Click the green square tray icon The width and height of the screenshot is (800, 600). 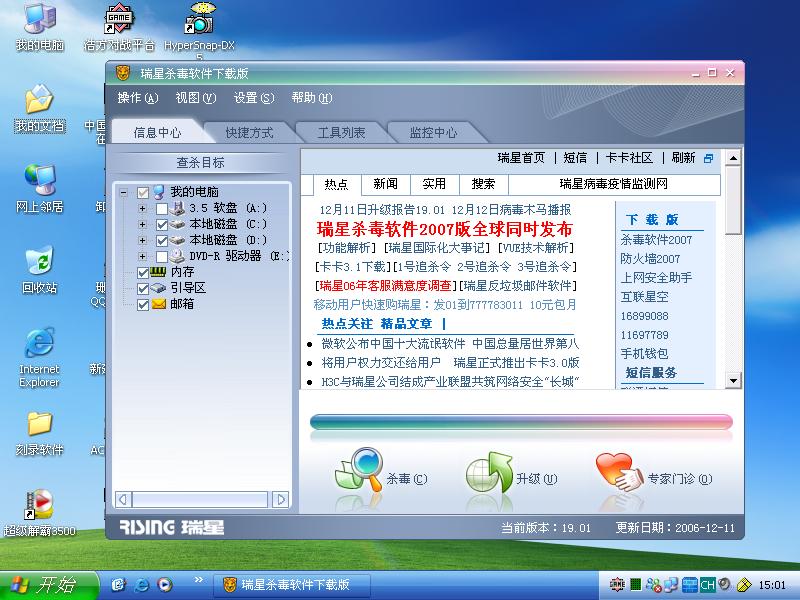pos(635,584)
